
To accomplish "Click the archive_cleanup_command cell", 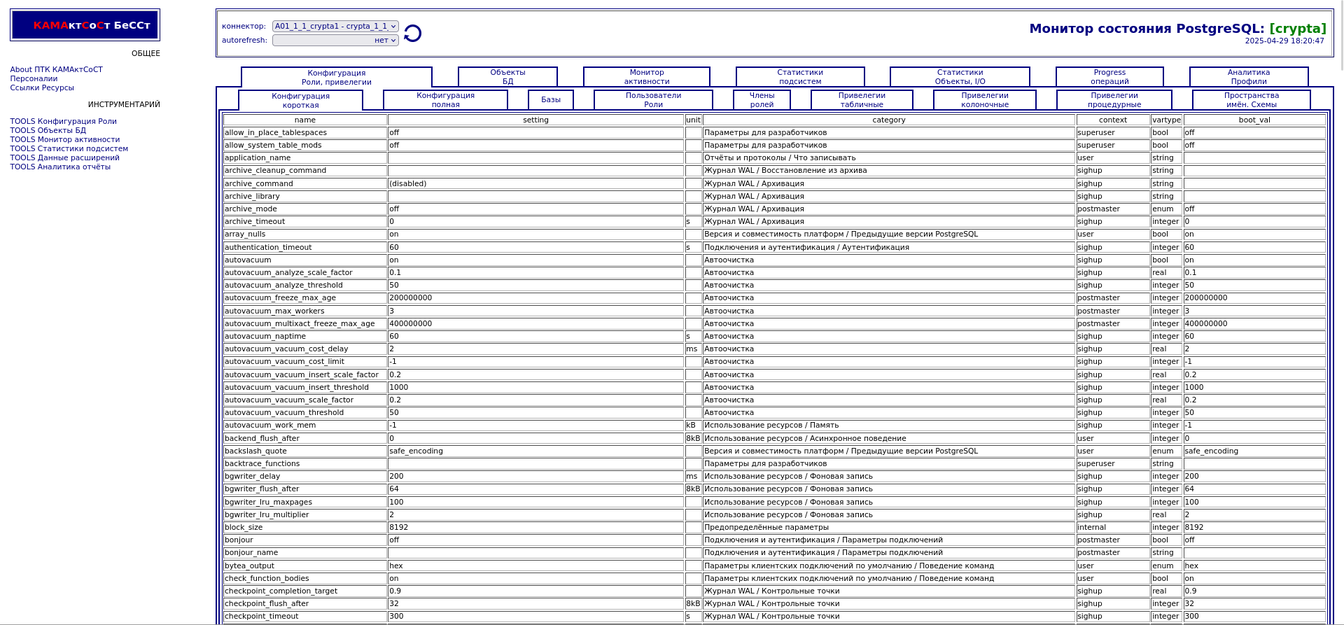I will [x=305, y=171].
